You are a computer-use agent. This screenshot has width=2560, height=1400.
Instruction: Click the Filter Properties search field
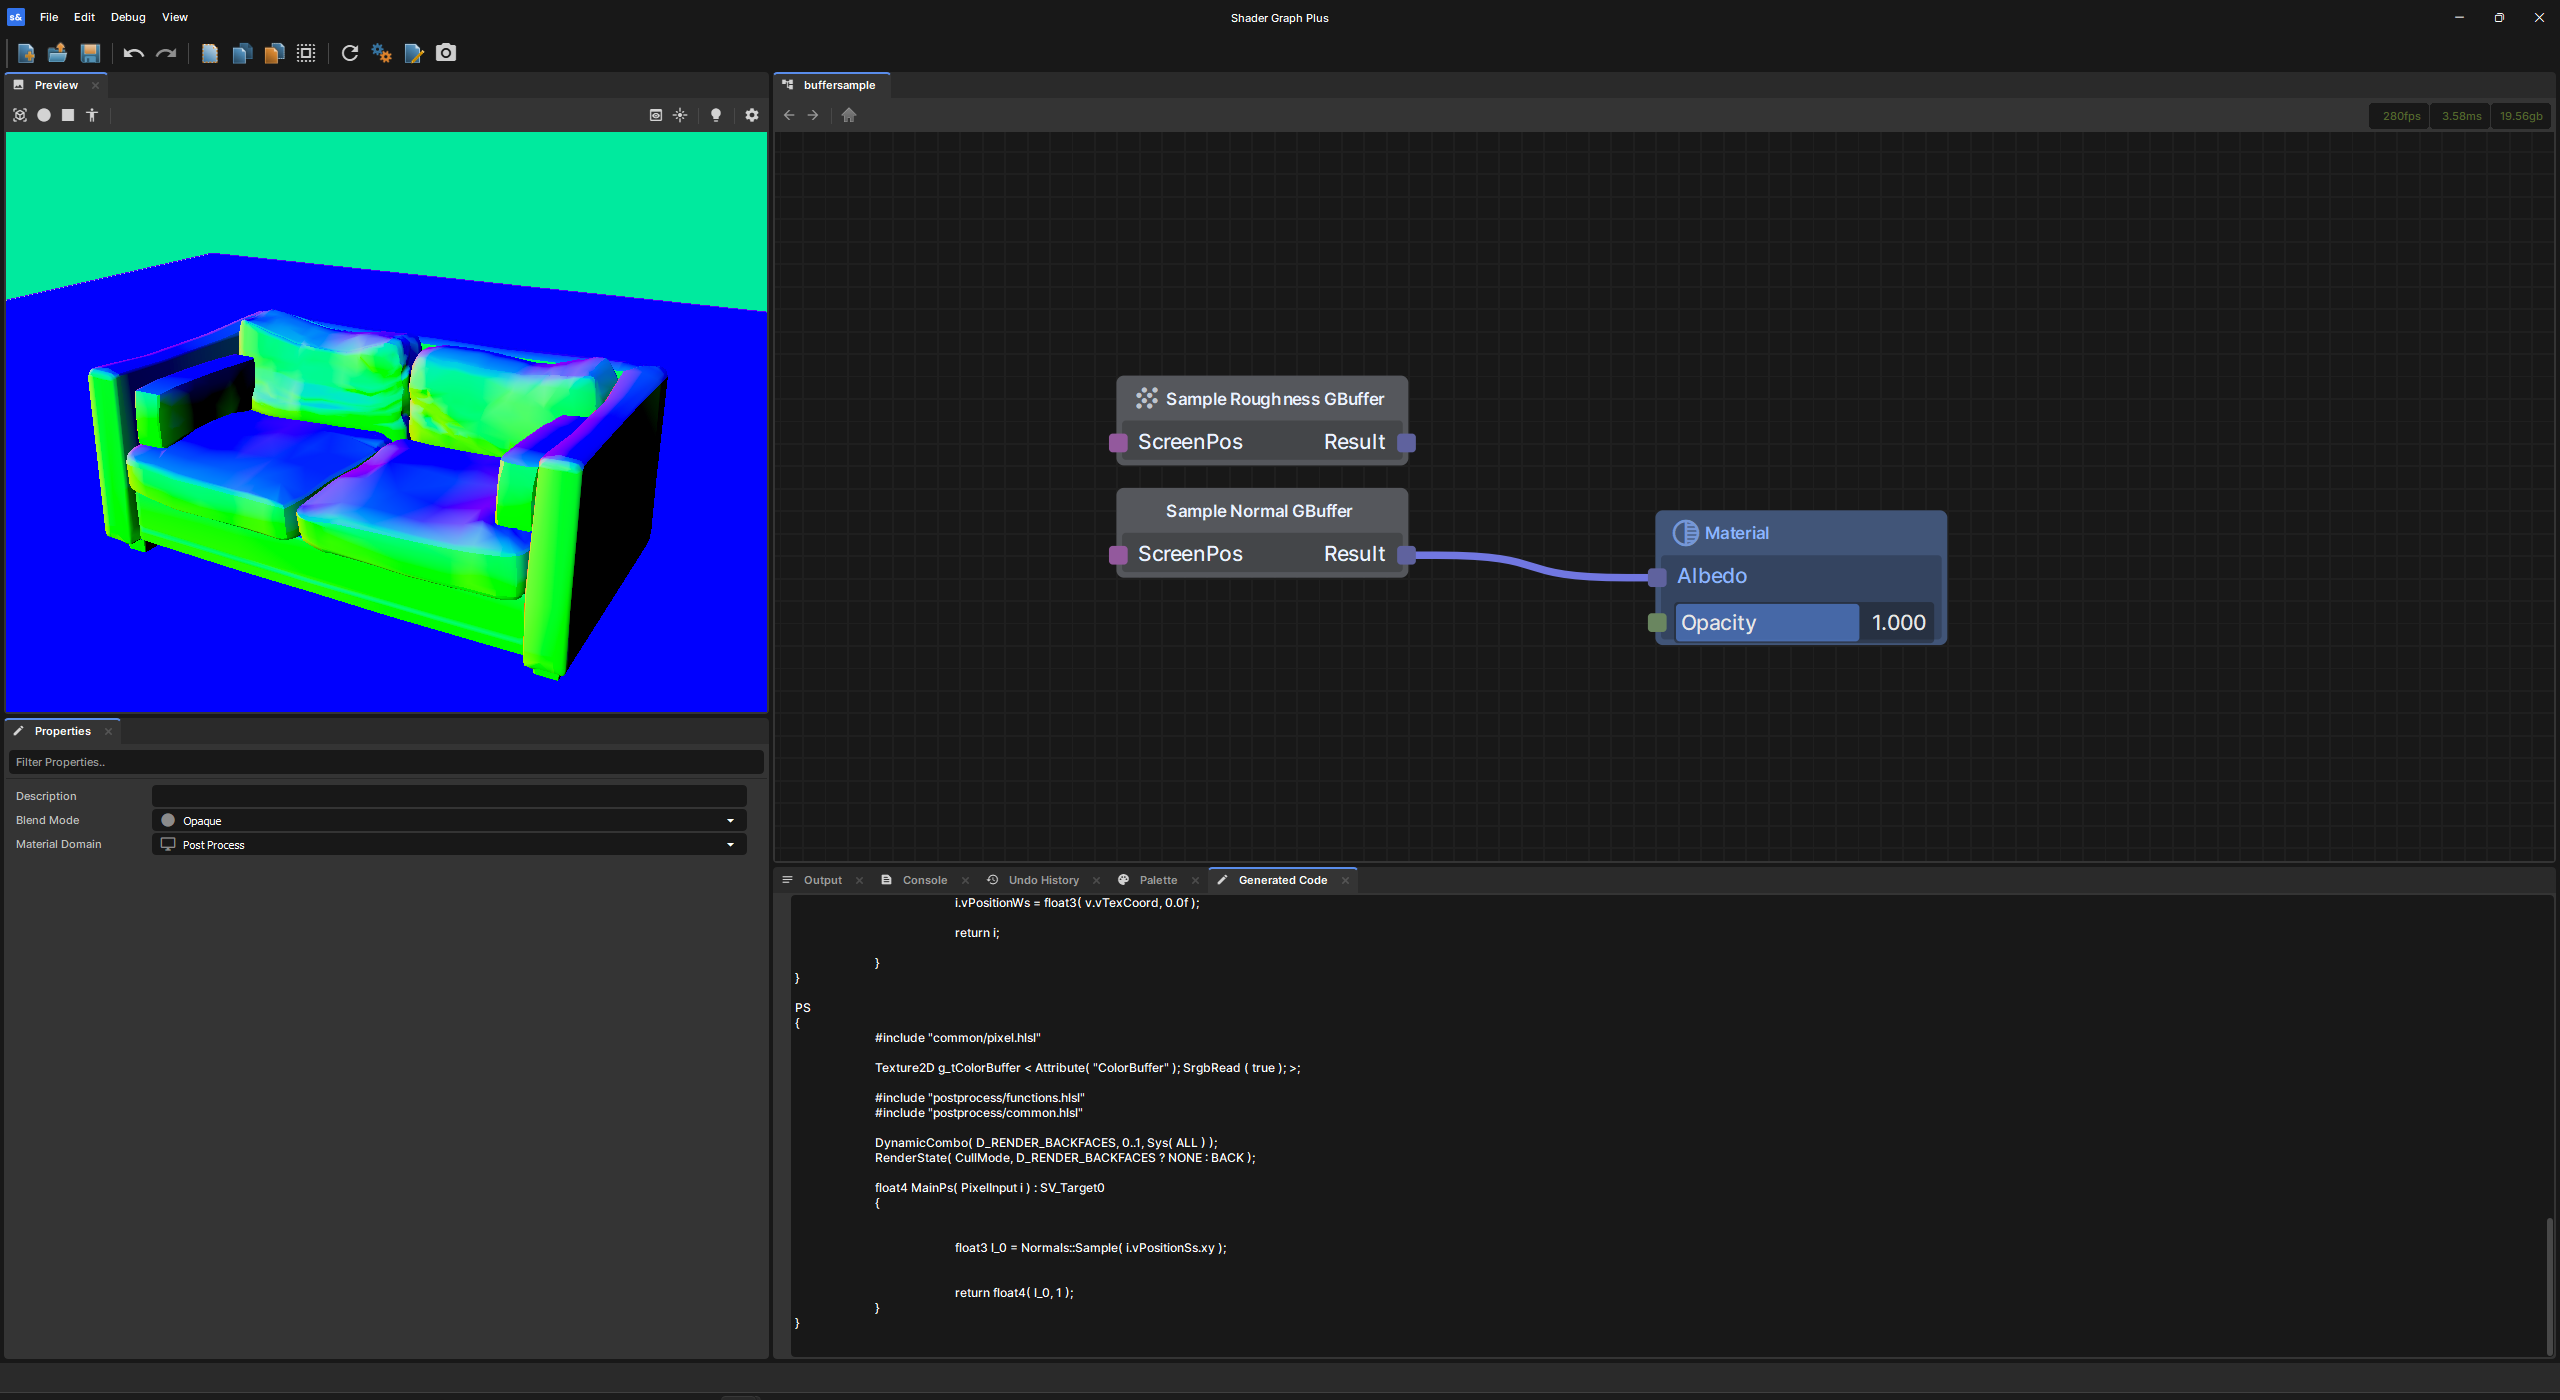coord(386,762)
